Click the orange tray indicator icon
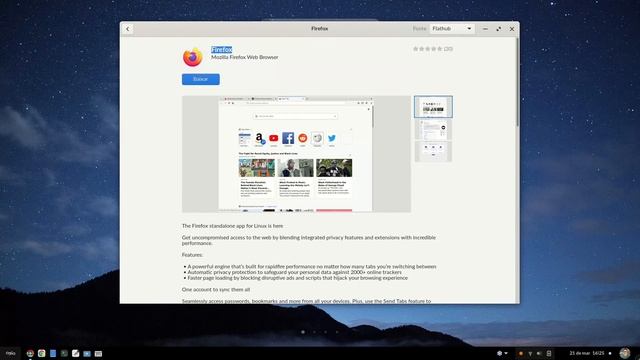 point(520,353)
